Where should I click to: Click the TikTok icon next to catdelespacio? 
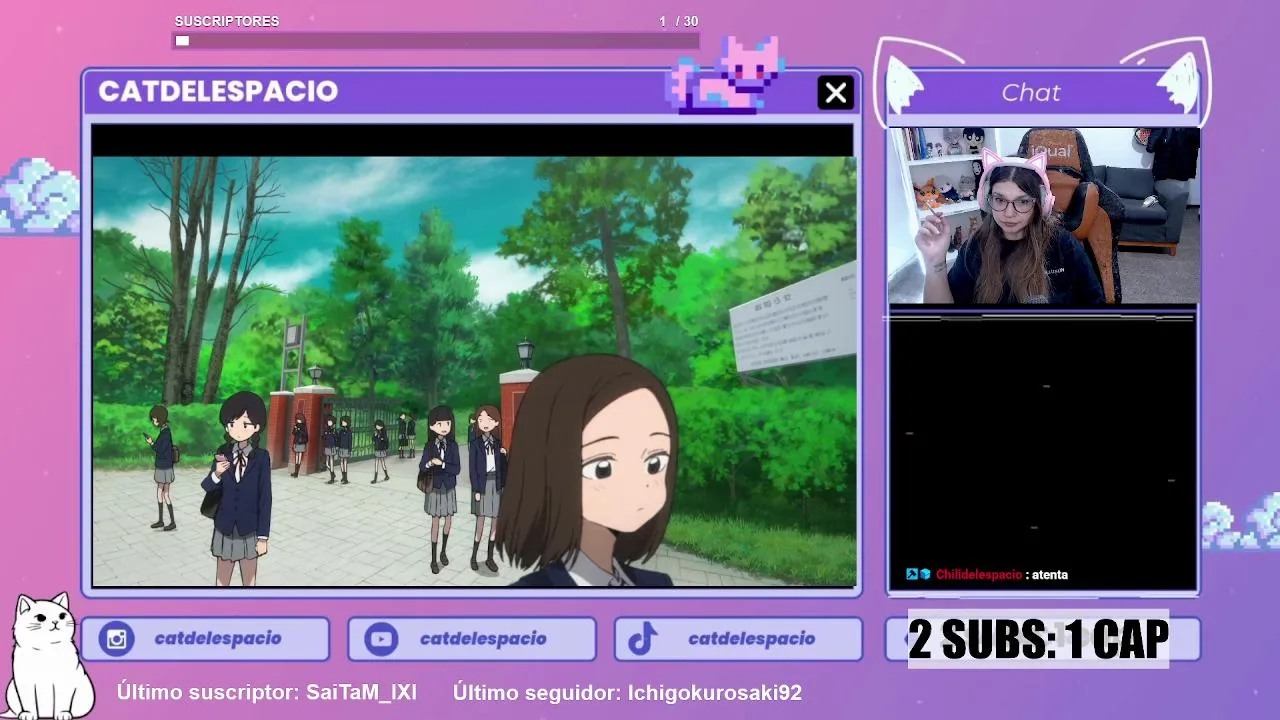[643, 639]
